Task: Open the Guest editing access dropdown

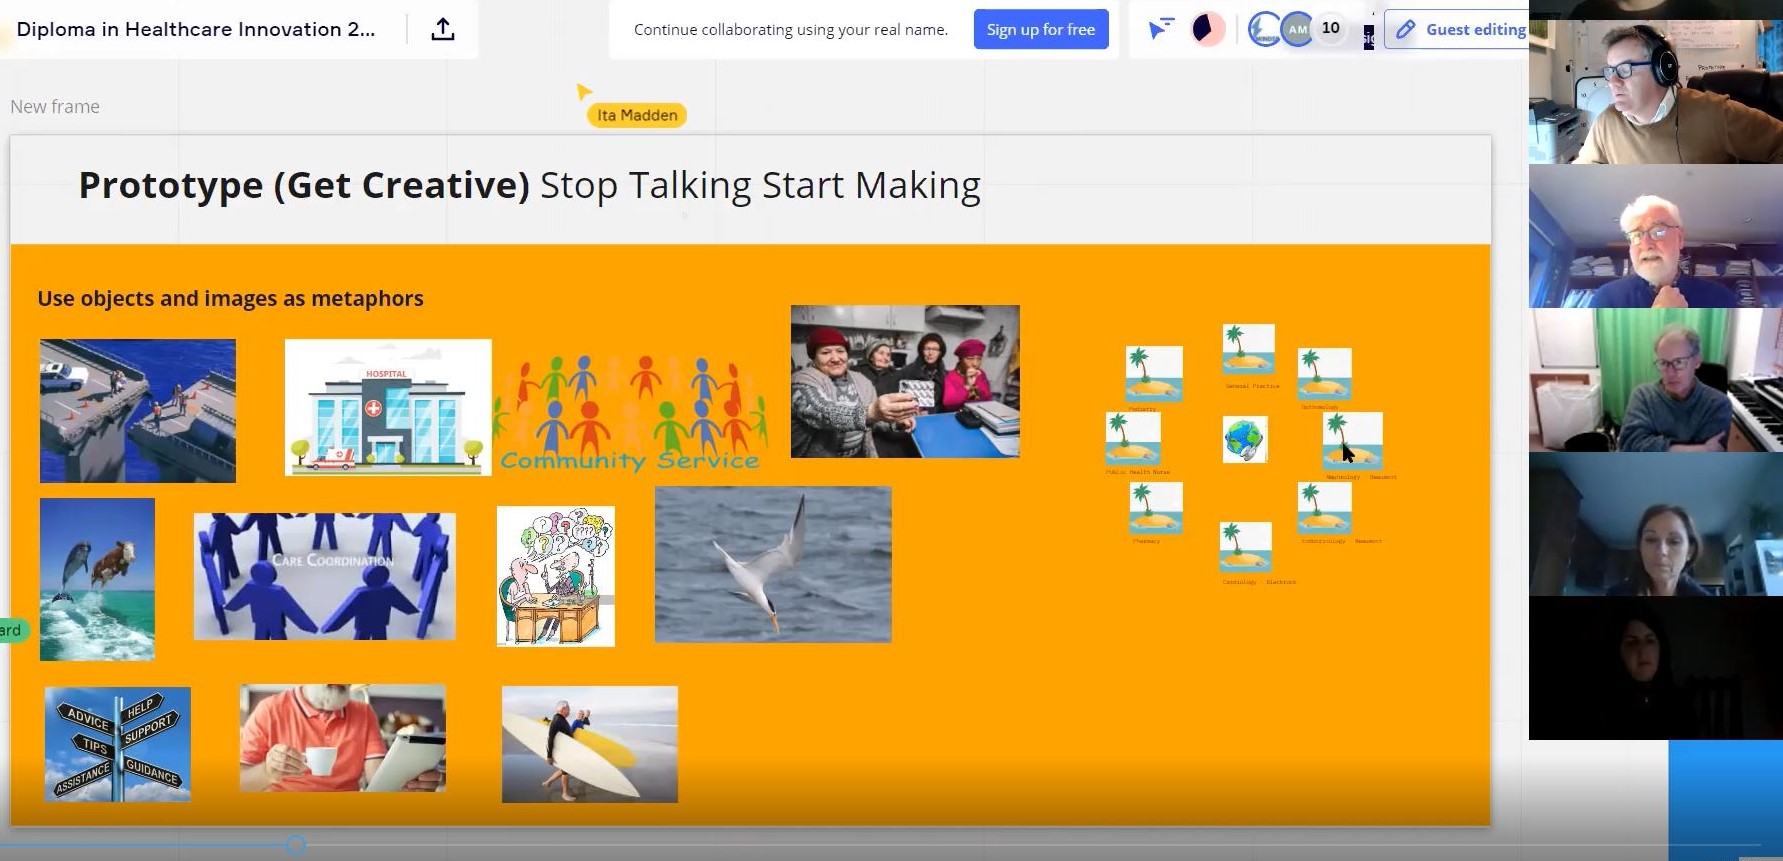Action: click(1460, 30)
